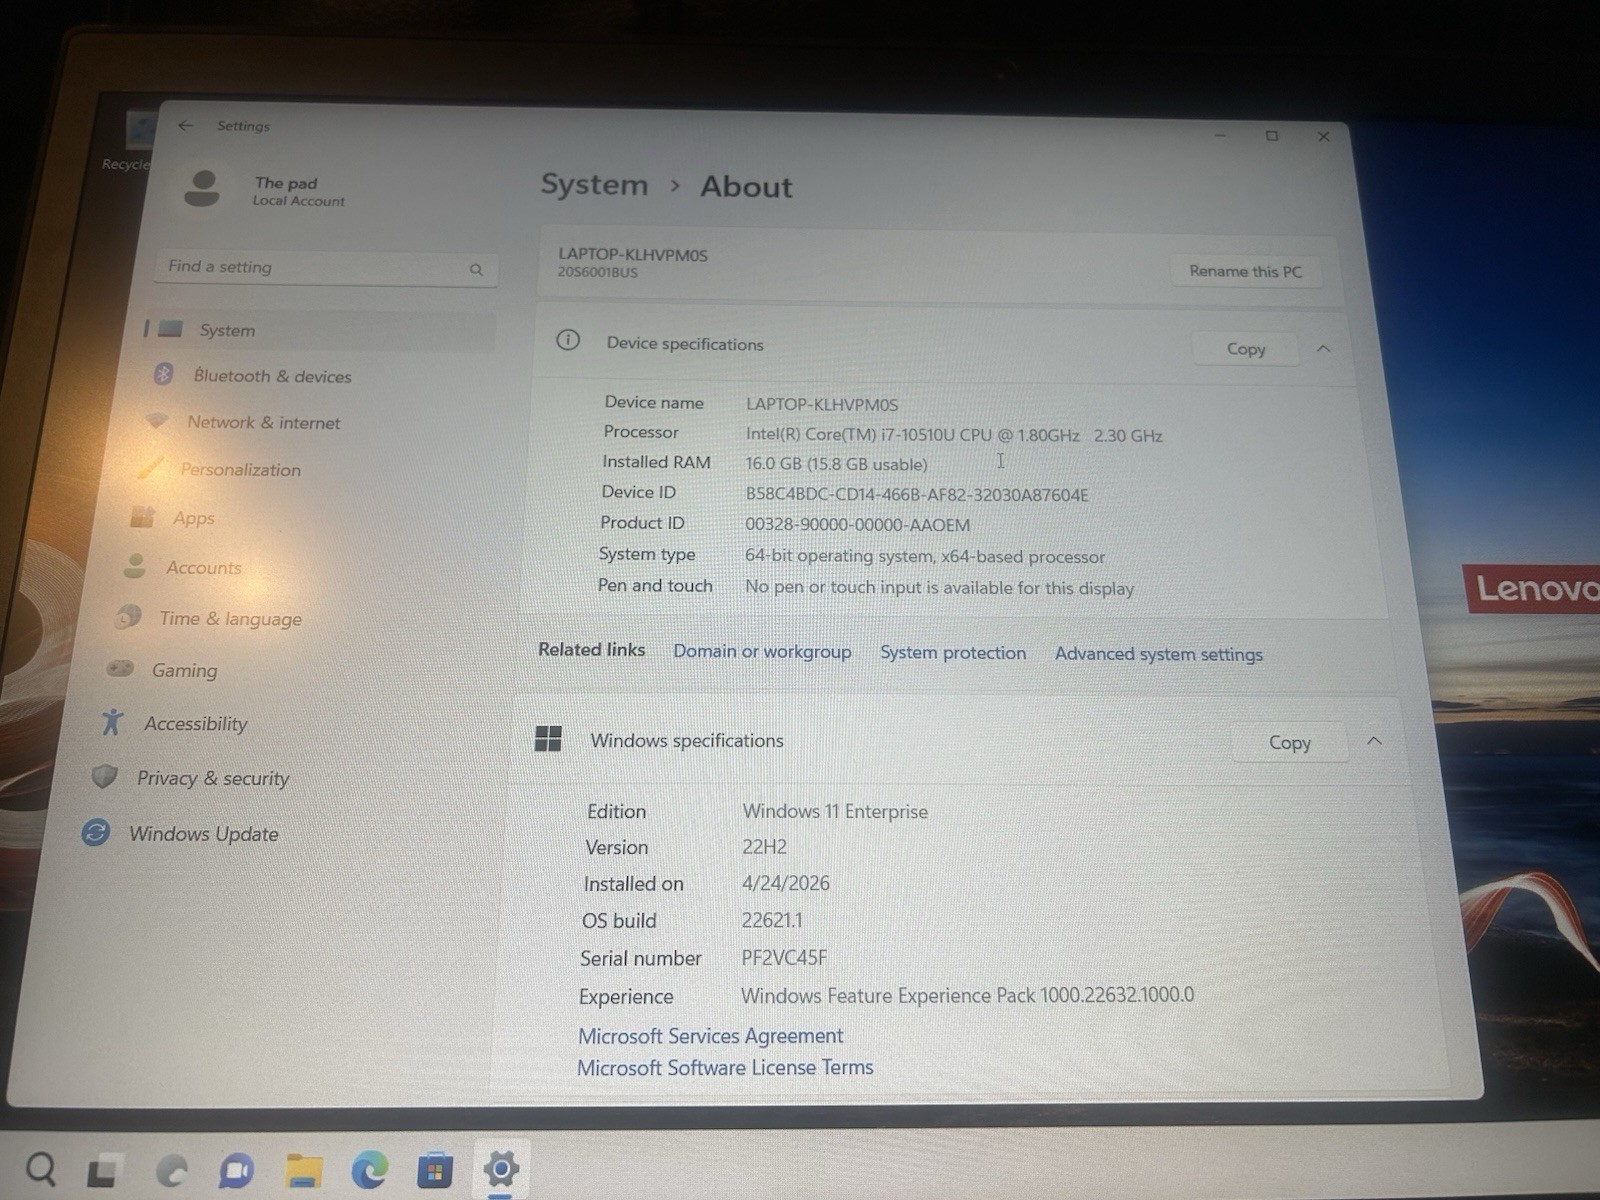Copy the Device specifications
The width and height of the screenshot is (1600, 1200).
[1246, 348]
